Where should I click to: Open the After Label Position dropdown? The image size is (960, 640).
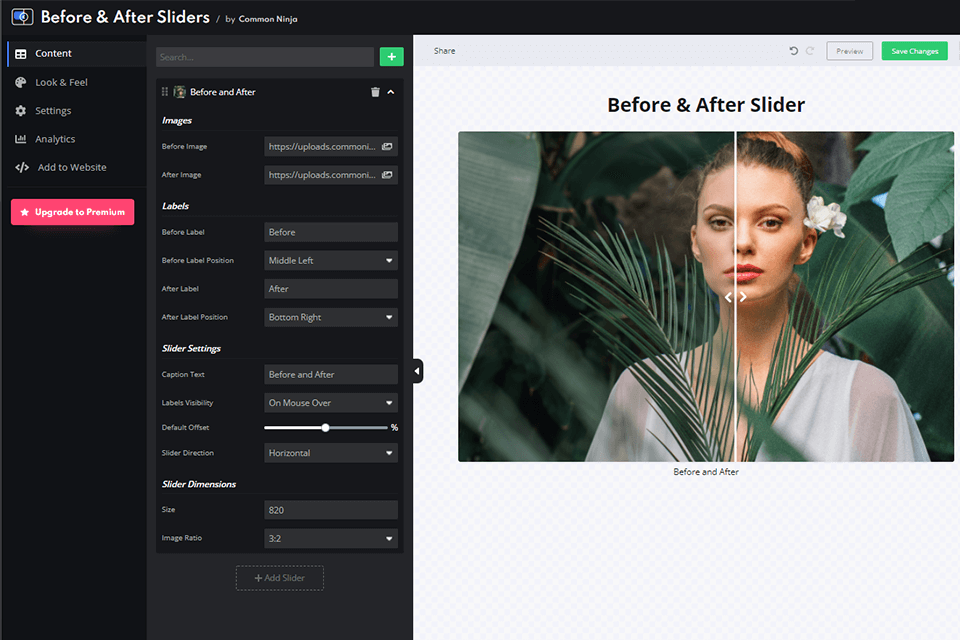[x=331, y=317]
